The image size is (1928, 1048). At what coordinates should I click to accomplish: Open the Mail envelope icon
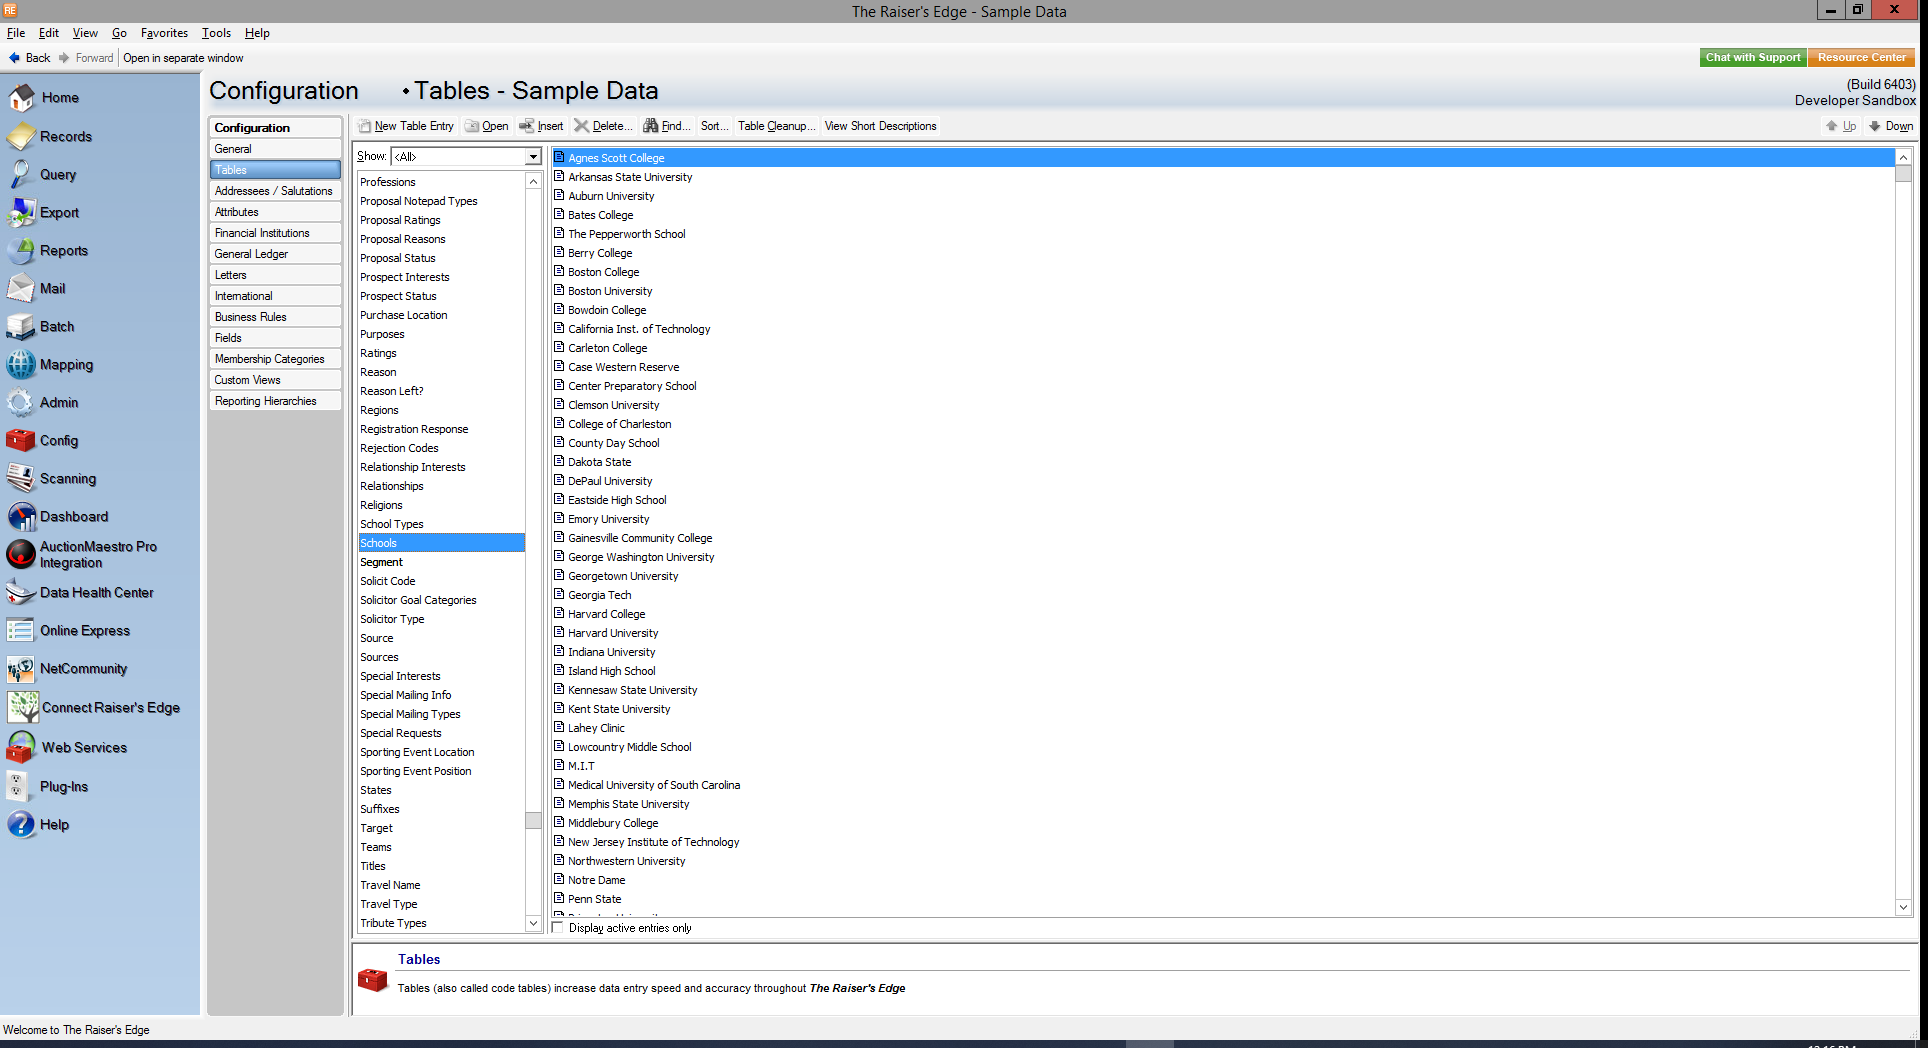click(21, 289)
